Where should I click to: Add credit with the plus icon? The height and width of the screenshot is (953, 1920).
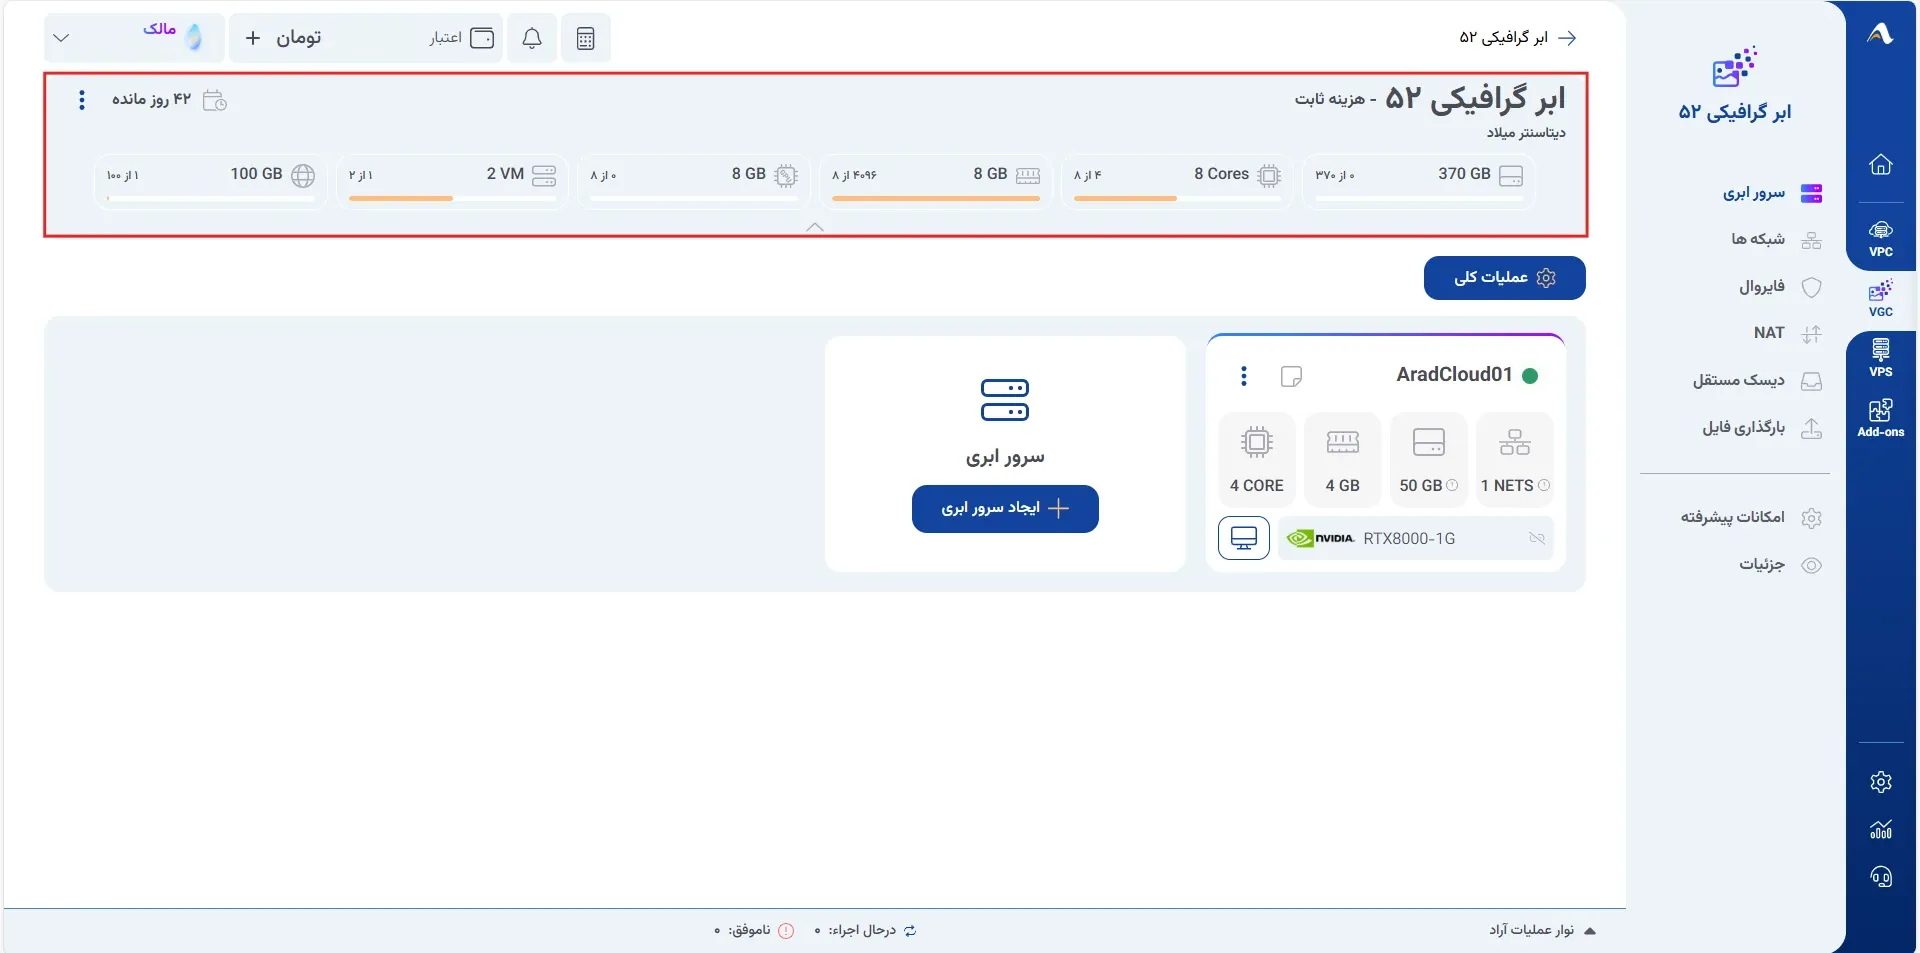pos(253,38)
